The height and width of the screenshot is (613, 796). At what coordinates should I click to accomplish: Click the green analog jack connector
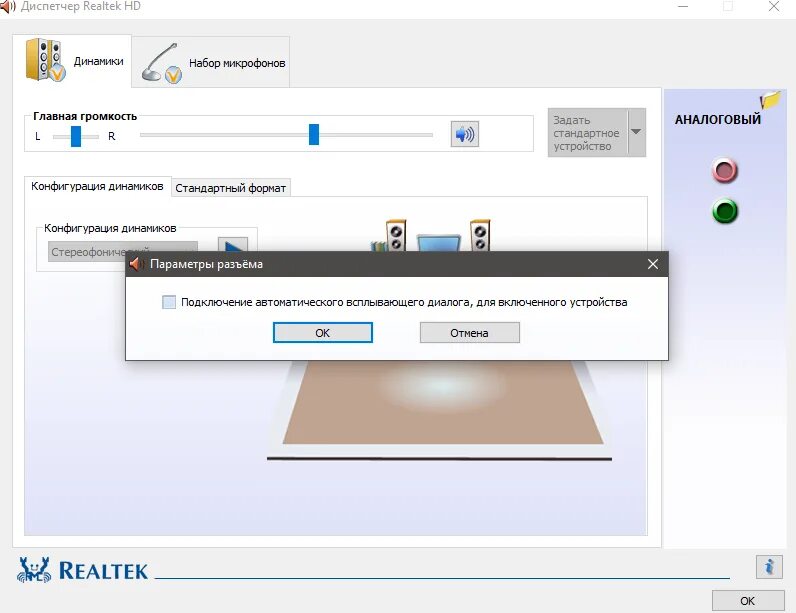tap(724, 211)
